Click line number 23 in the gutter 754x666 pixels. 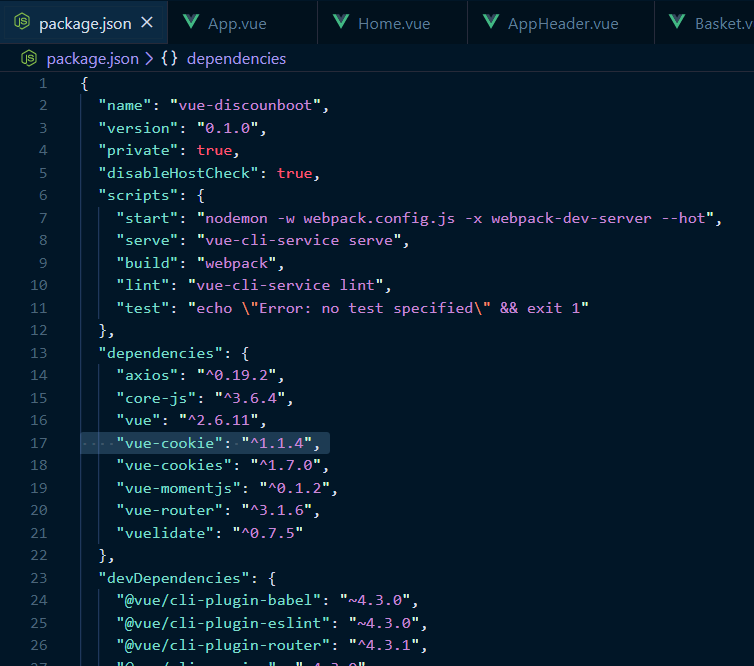click(38, 578)
